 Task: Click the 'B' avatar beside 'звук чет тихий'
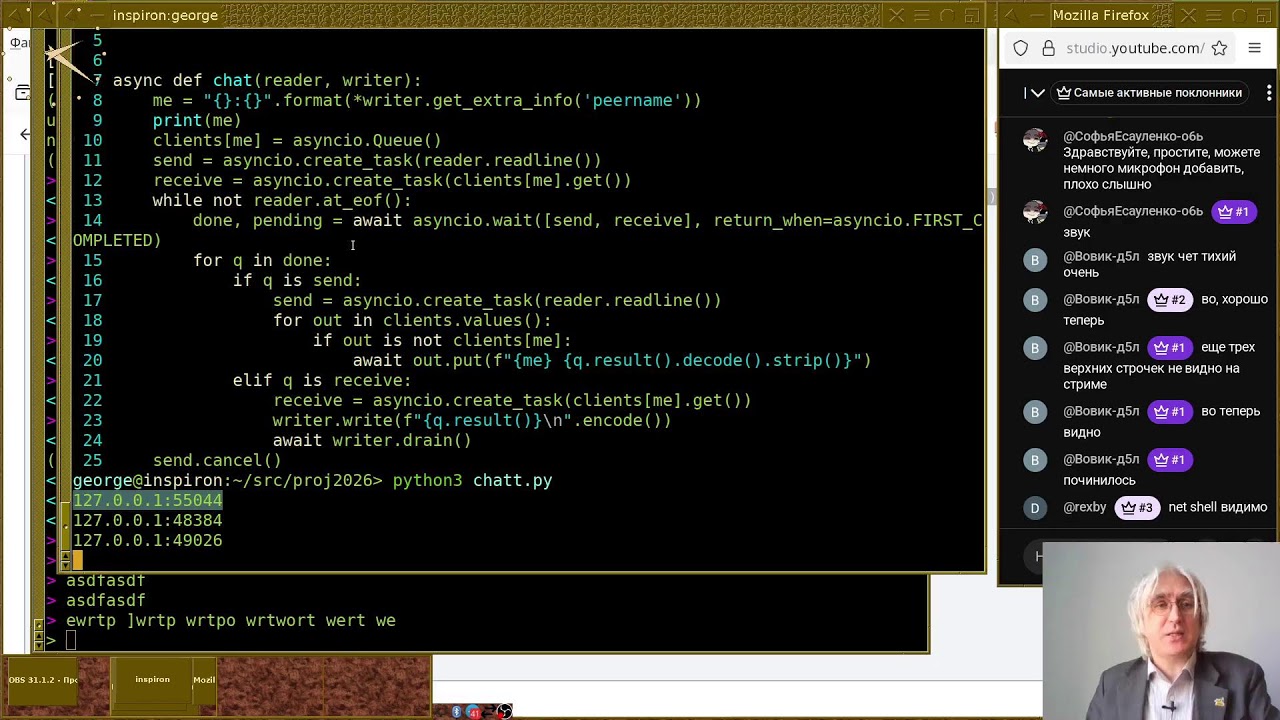coord(1035,260)
